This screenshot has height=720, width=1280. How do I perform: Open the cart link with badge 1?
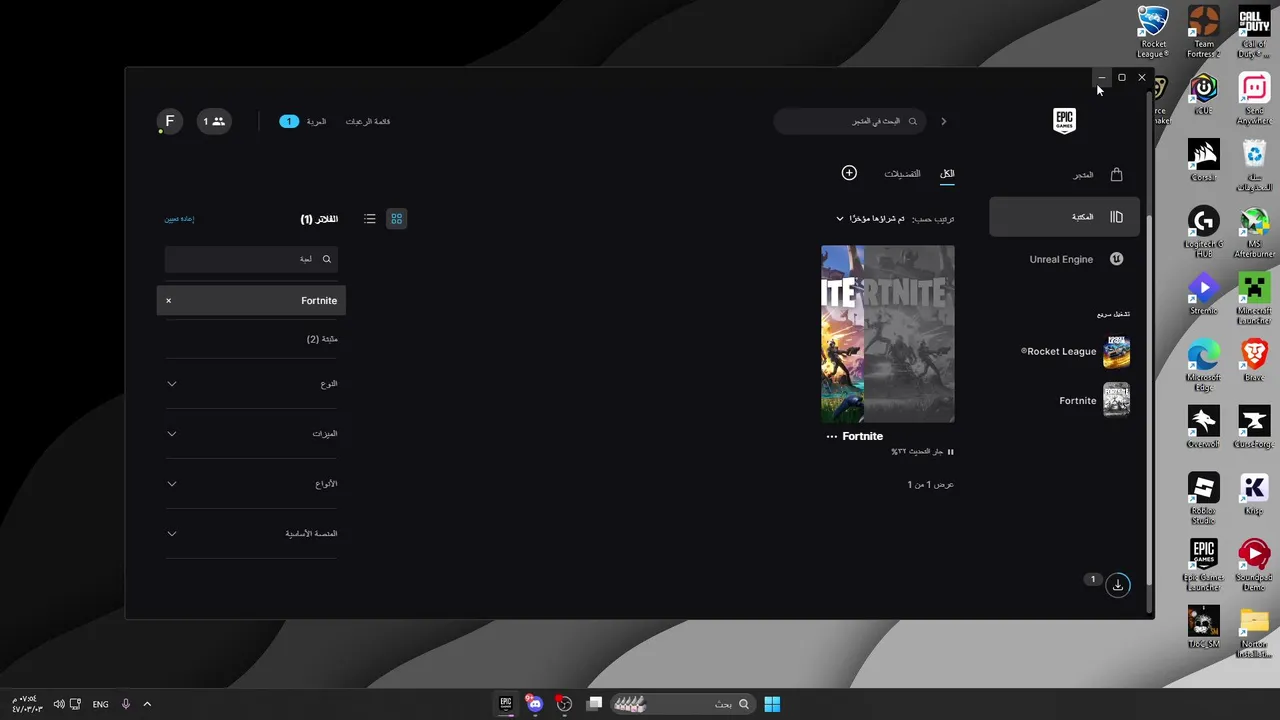303,122
